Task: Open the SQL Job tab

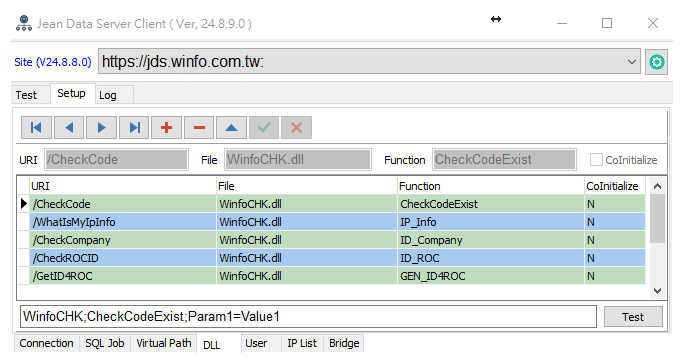Action: point(105,343)
